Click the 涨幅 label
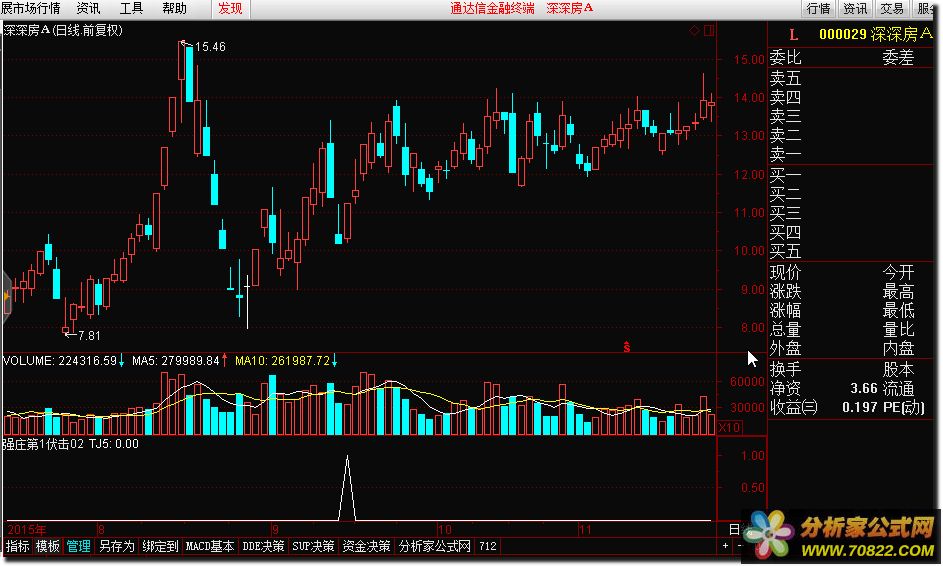This screenshot has width=943, height=566. (785, 310)
